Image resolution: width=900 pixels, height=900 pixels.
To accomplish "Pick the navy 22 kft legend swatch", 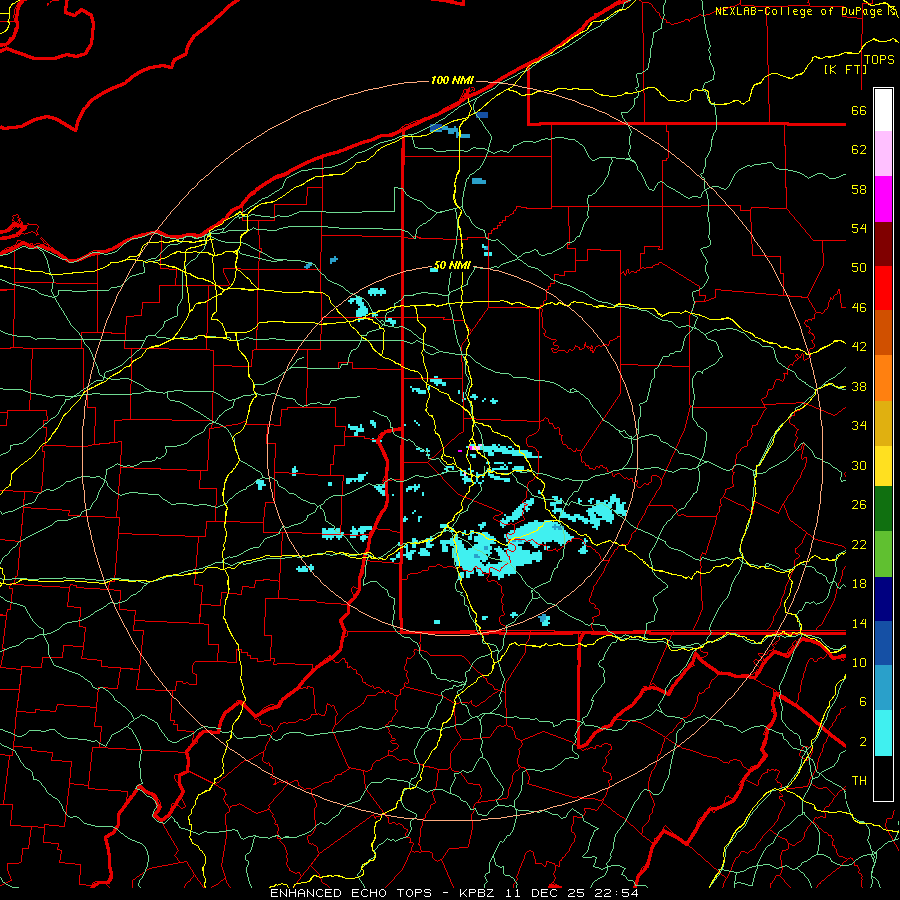I will (x=883, y=599).
